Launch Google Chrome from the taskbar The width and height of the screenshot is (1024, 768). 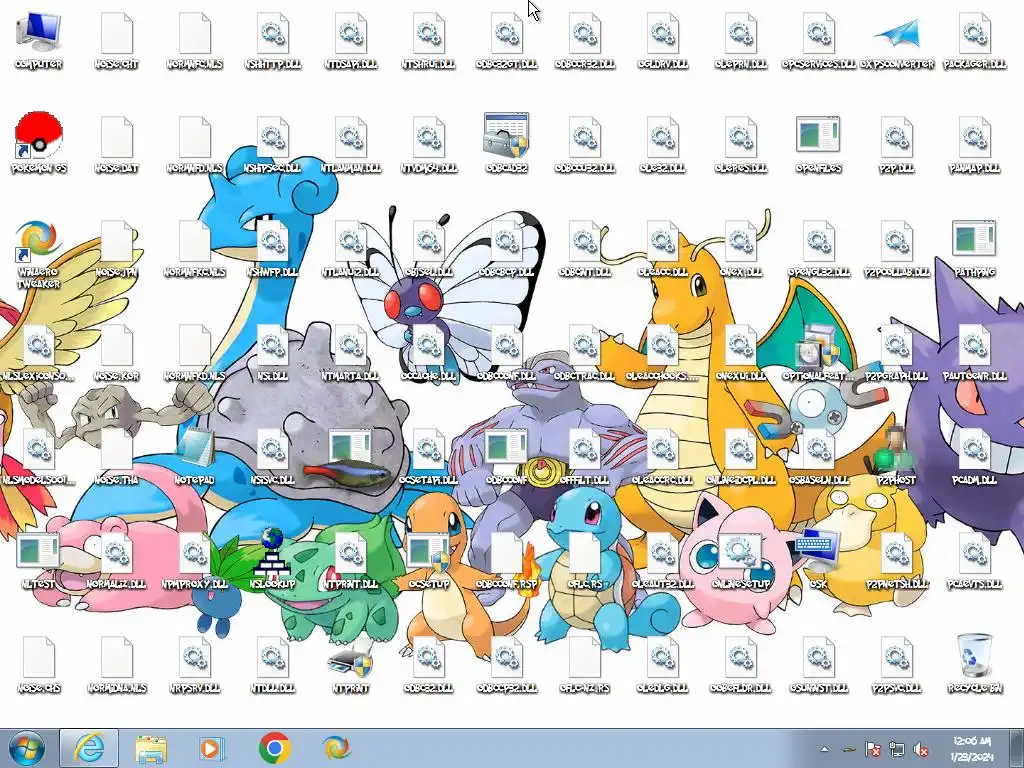click(x=275, y=748)
